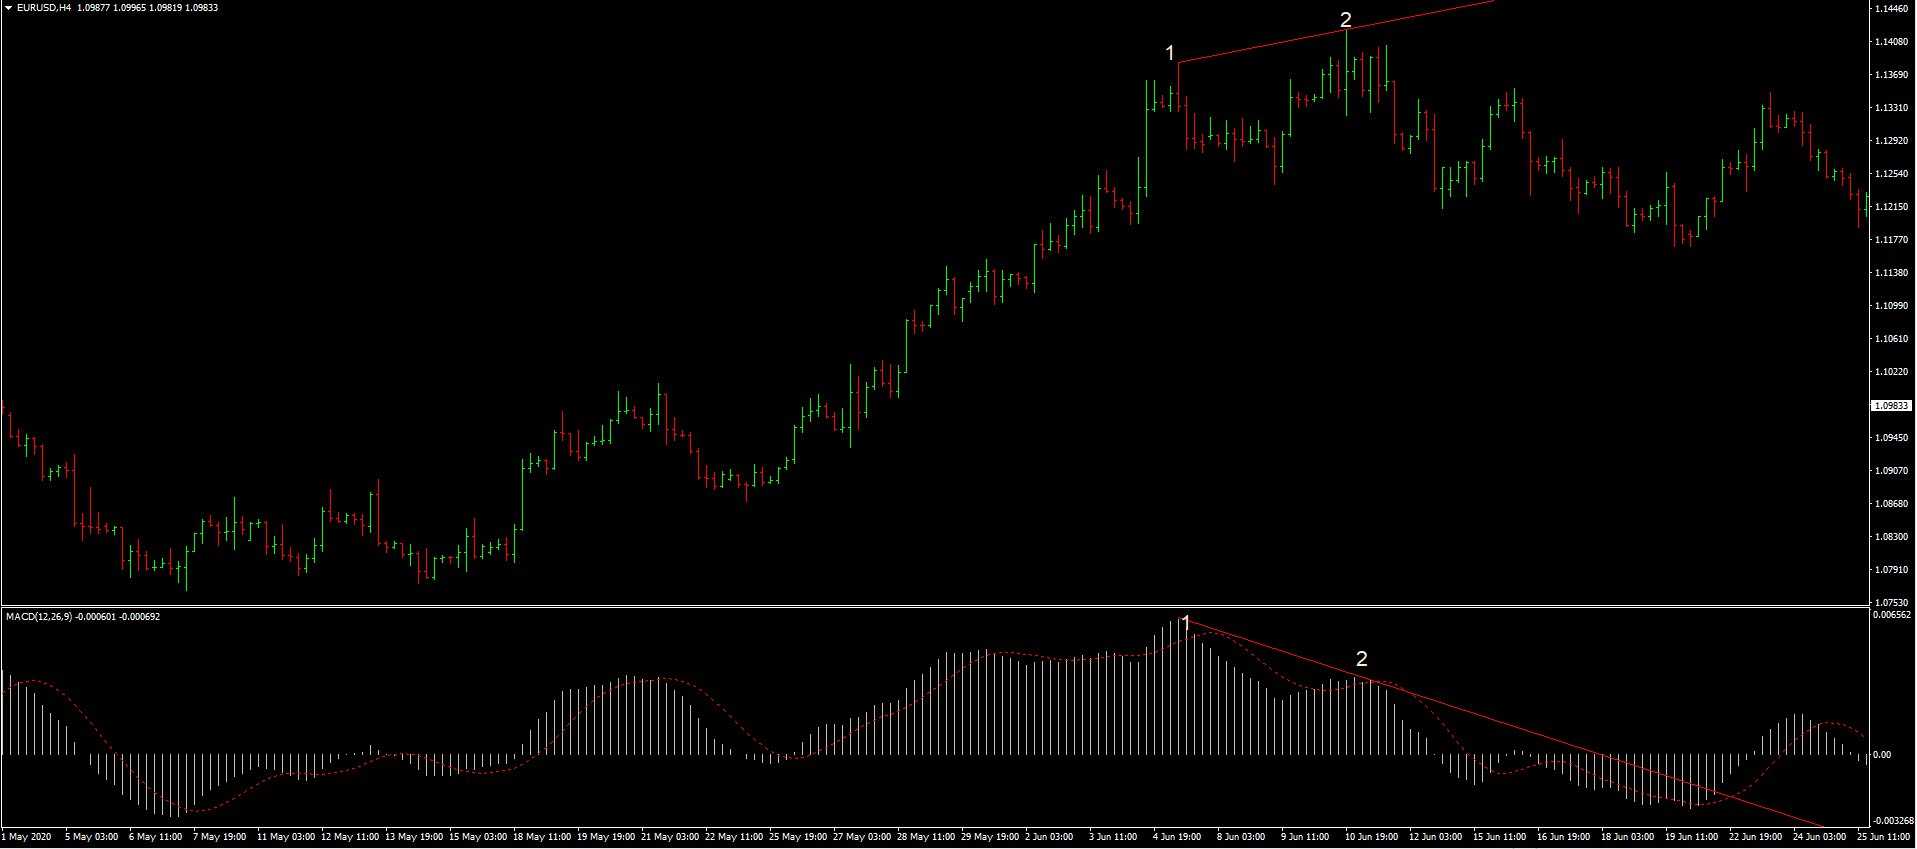Select the red trendline on price chart

pos(1260,46)
